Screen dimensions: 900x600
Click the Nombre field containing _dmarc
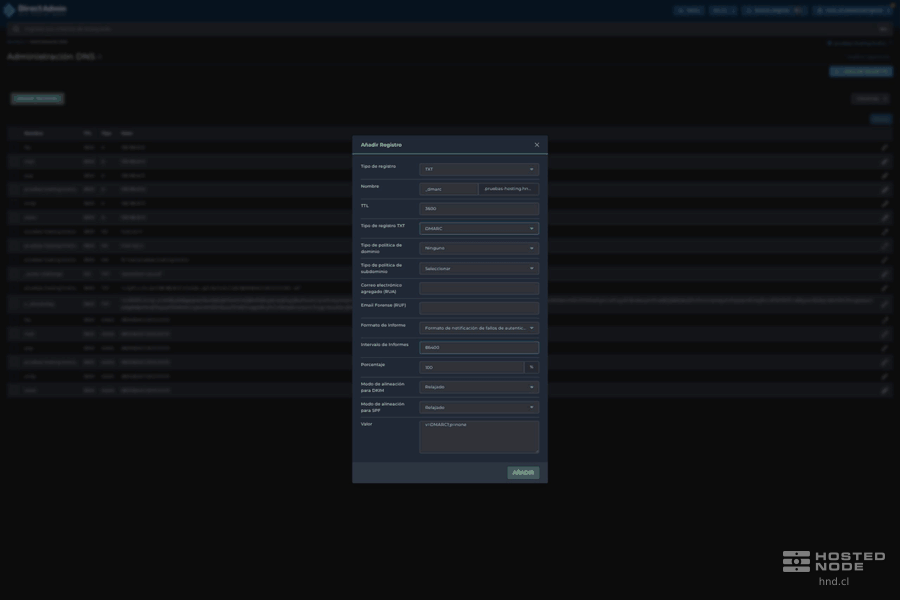coord(449,189)
